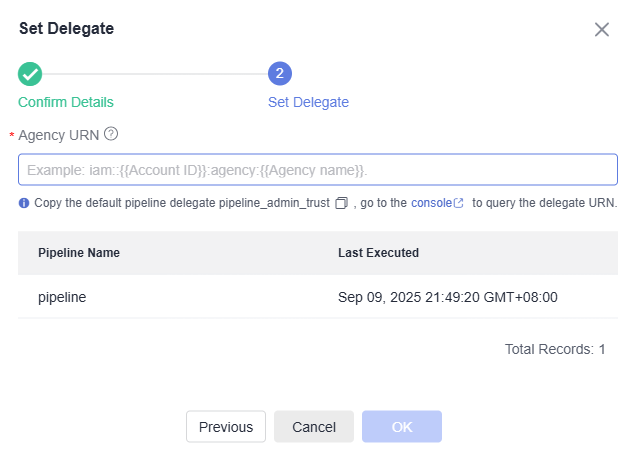Click the Sep 09, 2025 execution timestamp
Viewport: 635px width, 459px height.
tap(447, 297)
